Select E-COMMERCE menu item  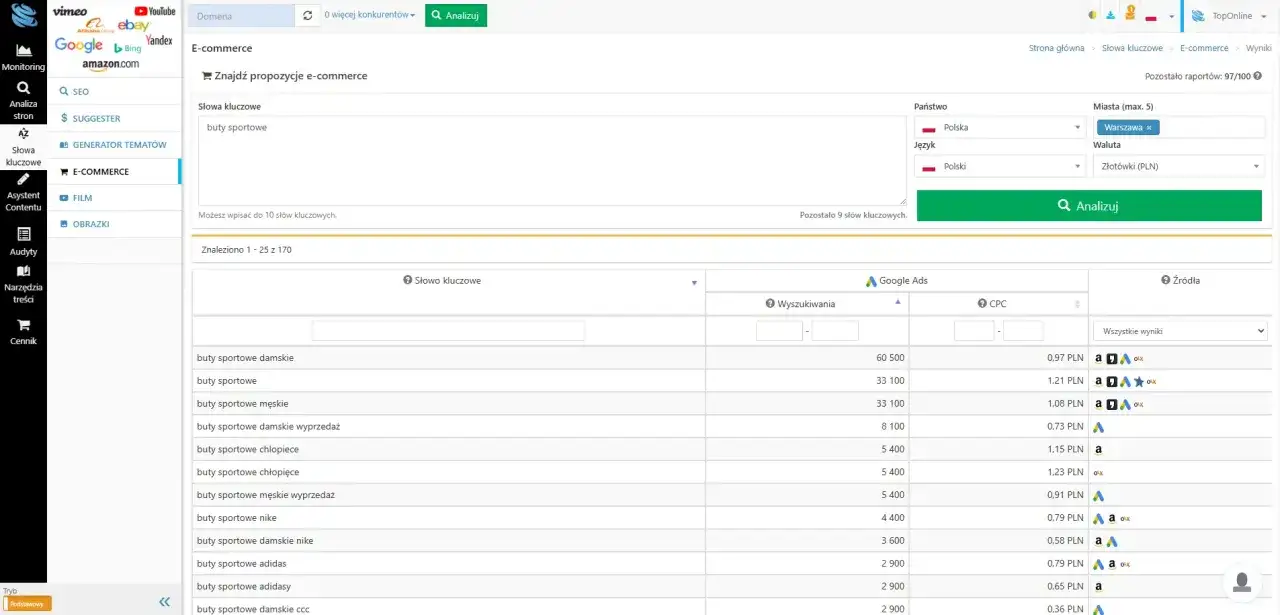pos(114,171)
